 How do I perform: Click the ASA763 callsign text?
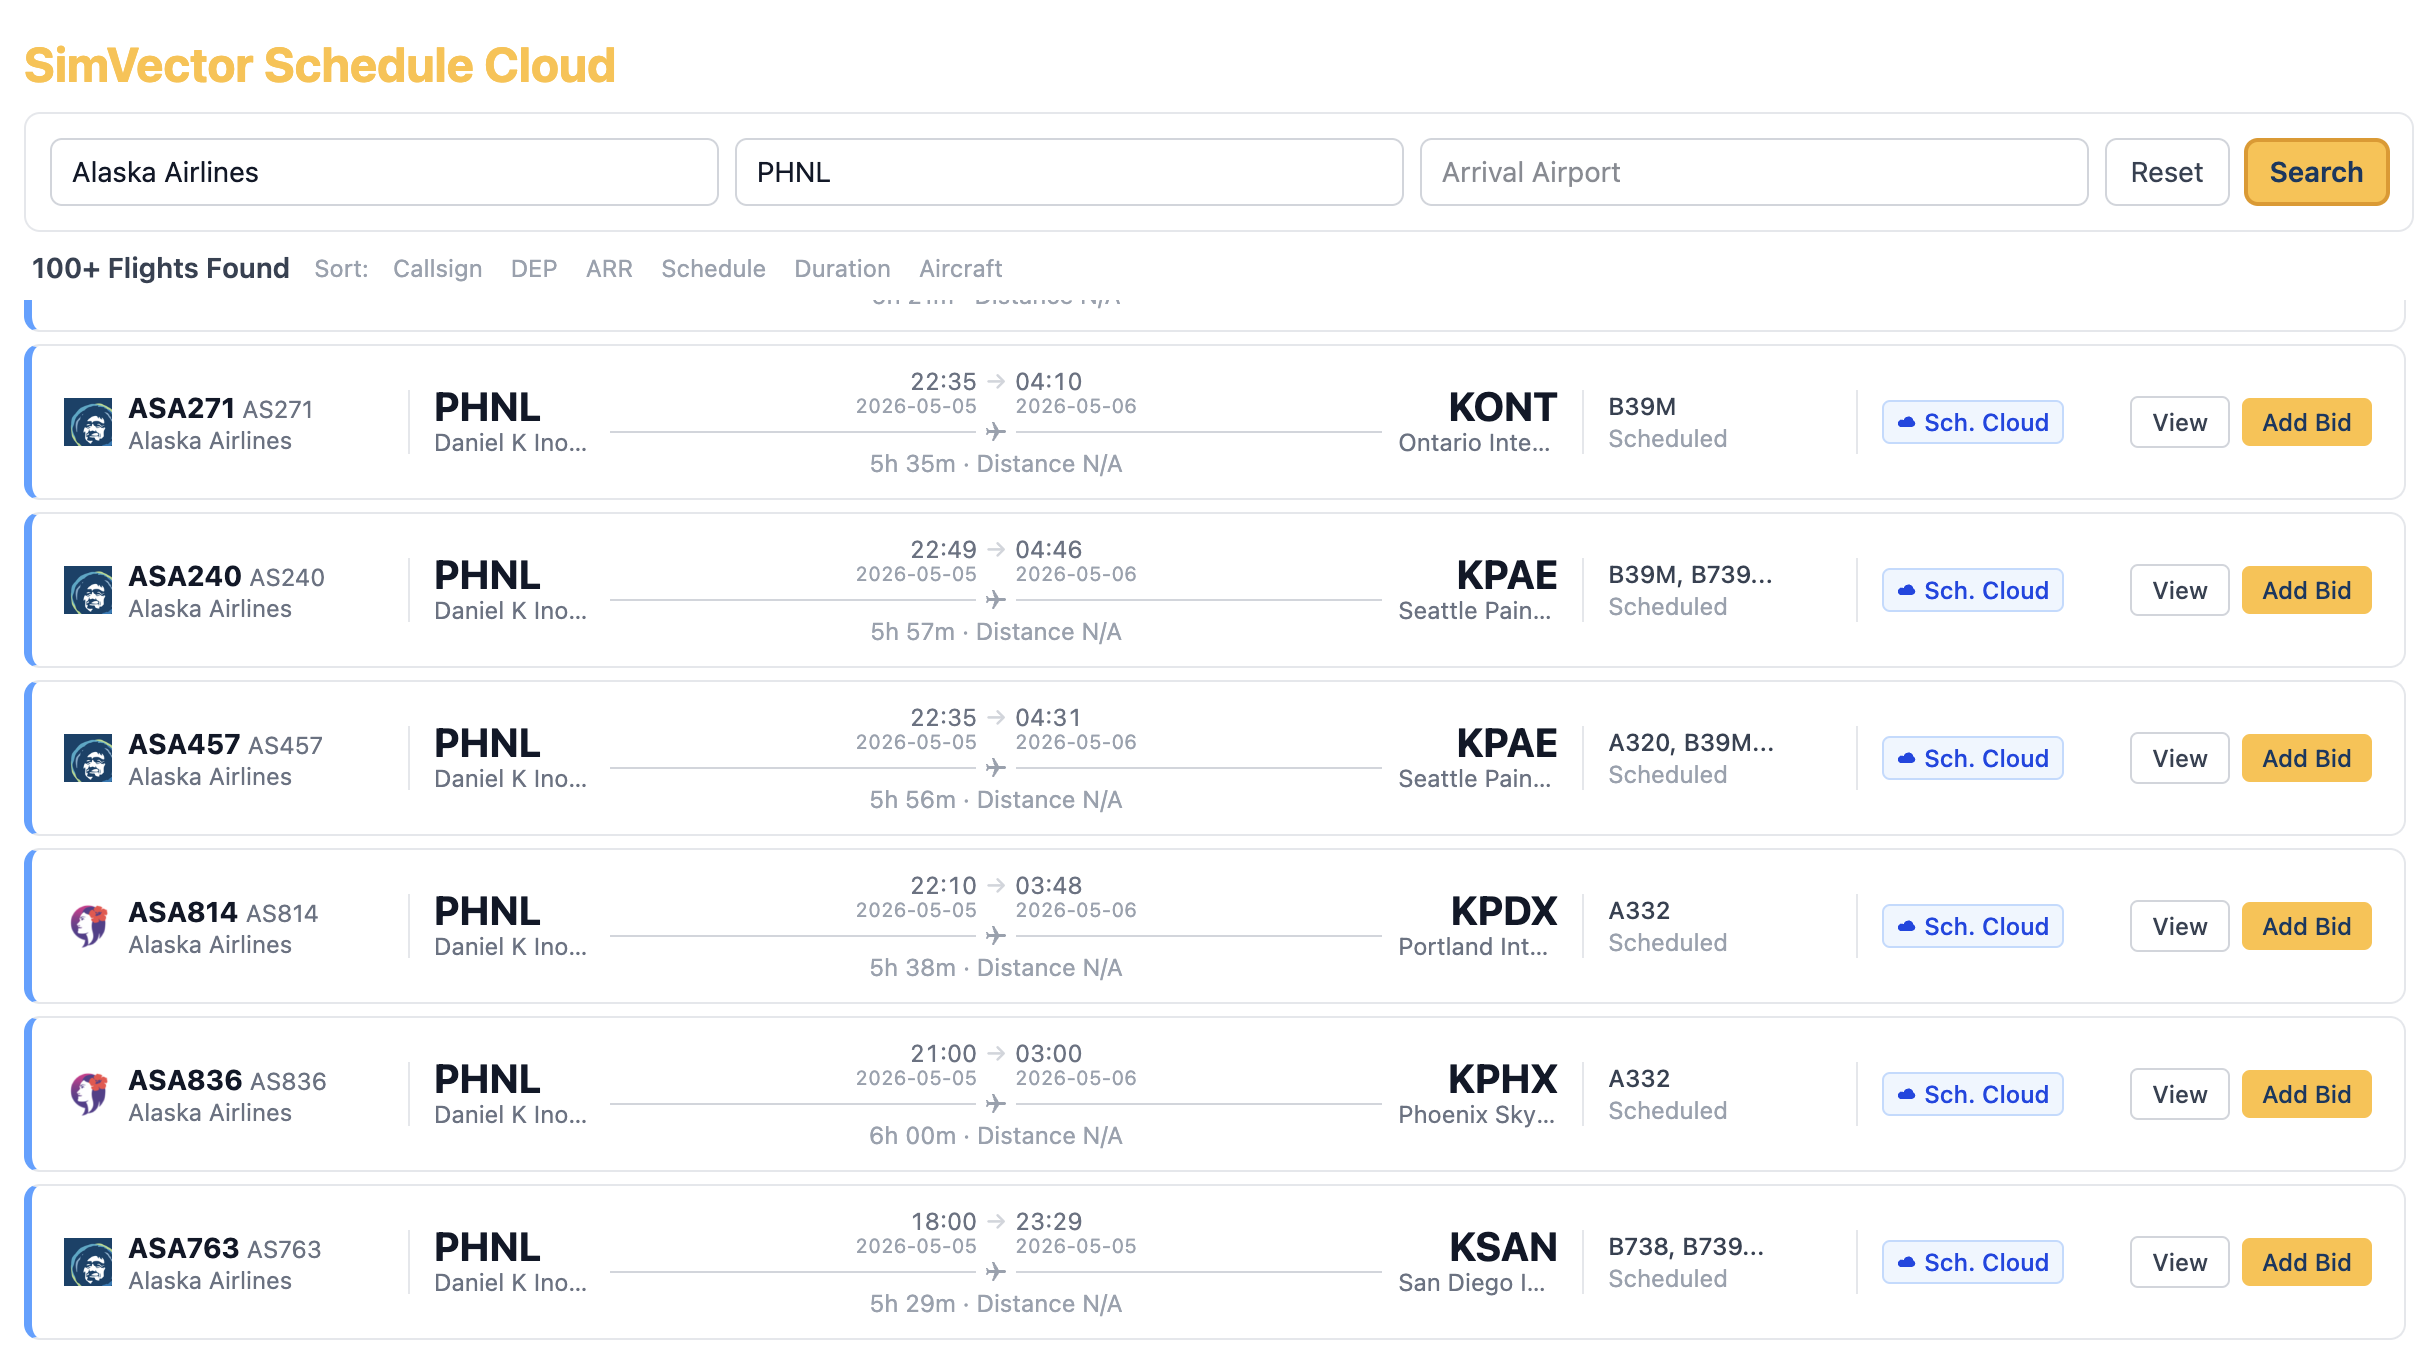click(184, 1248)
